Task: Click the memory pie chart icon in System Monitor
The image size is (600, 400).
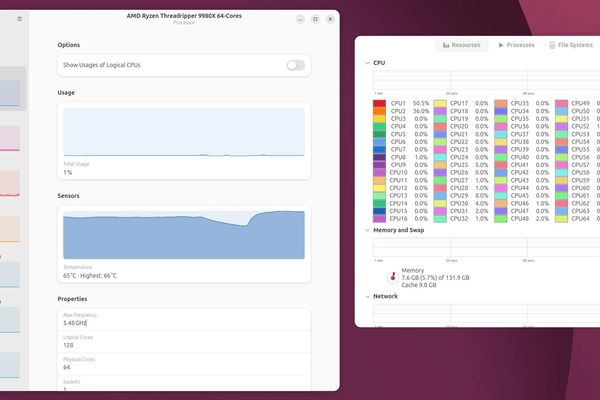Action: 393,277
